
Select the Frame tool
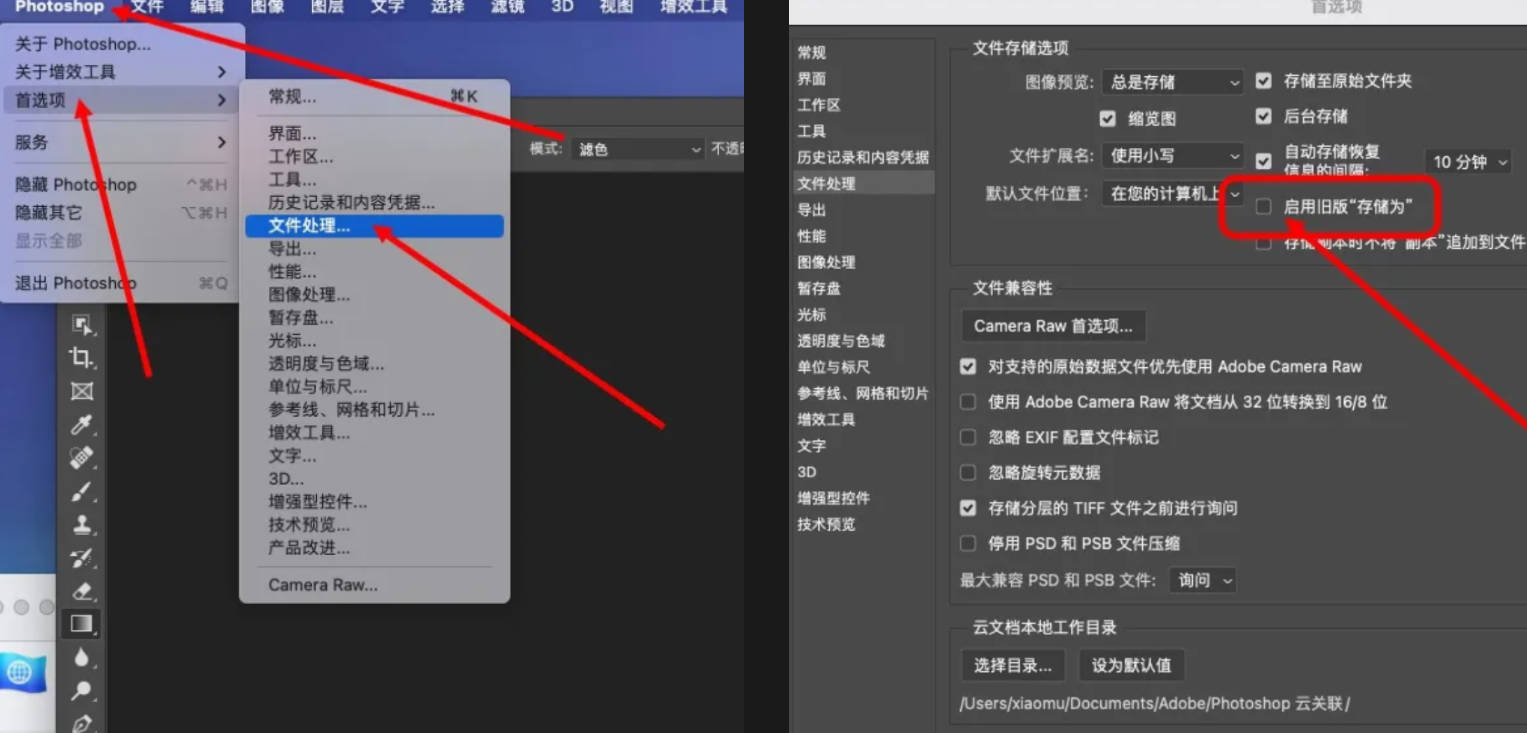[82, 391]
